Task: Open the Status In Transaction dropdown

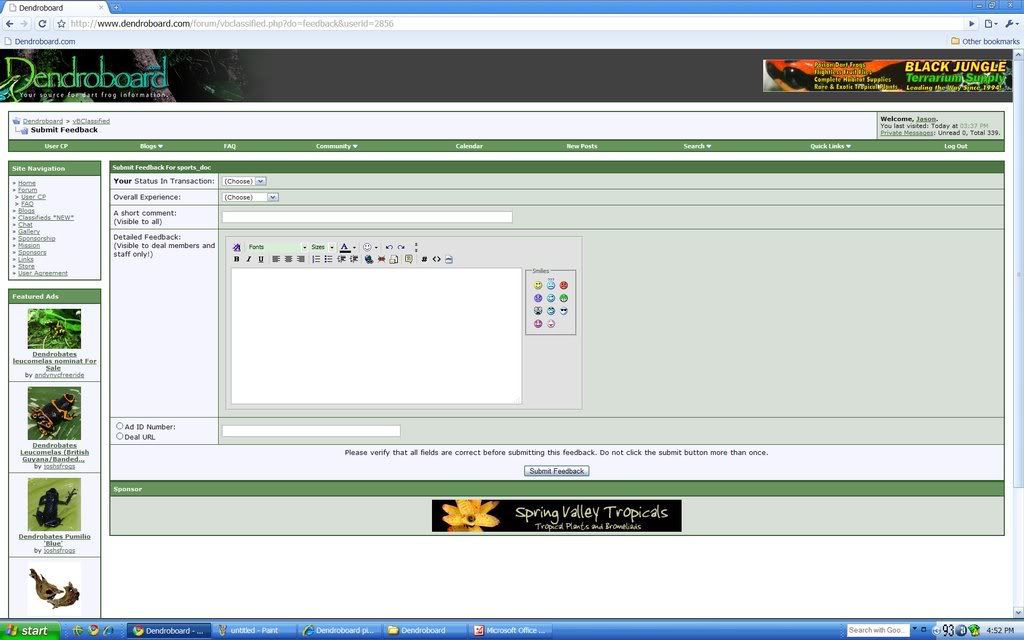Action: tap(244, 181)
